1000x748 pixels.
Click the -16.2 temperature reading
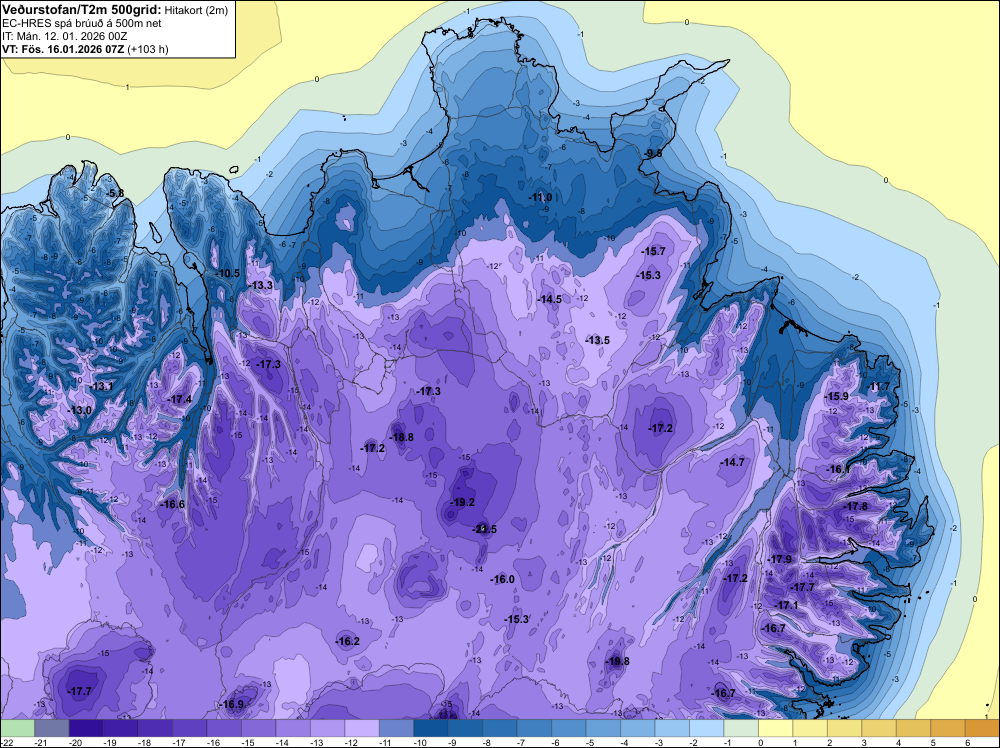pos(348,641)
